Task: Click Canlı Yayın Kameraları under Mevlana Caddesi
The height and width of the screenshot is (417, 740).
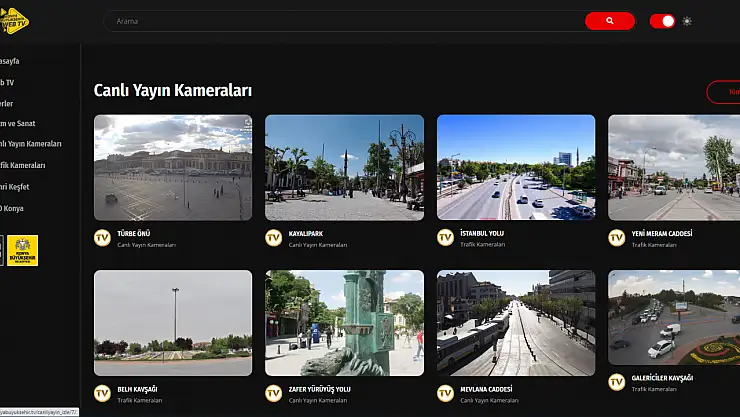Action: 489,400
